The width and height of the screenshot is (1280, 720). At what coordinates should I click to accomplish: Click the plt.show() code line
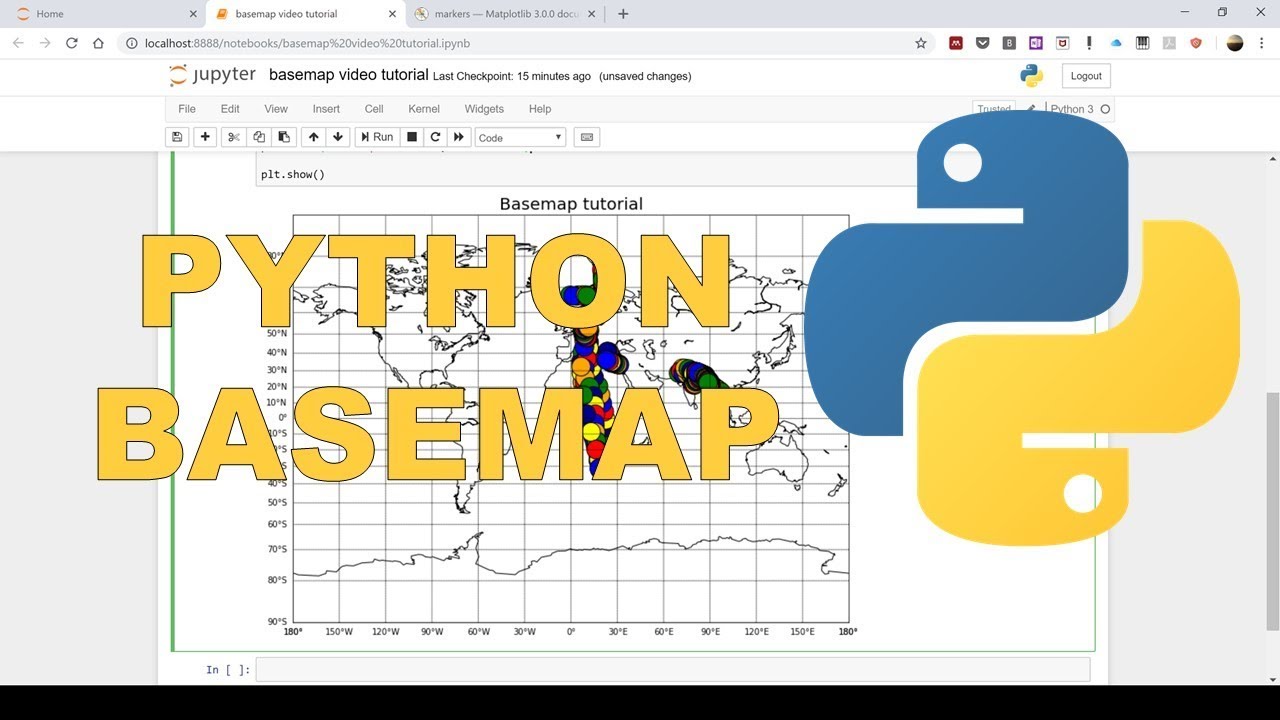293,174
